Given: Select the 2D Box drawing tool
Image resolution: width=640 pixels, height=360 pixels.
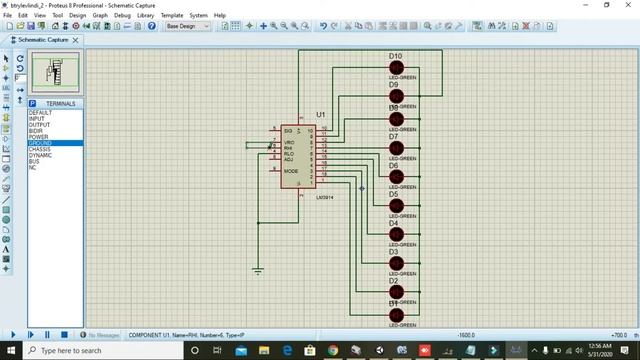Looking at the screenshot, I should [x=6, y=210].
